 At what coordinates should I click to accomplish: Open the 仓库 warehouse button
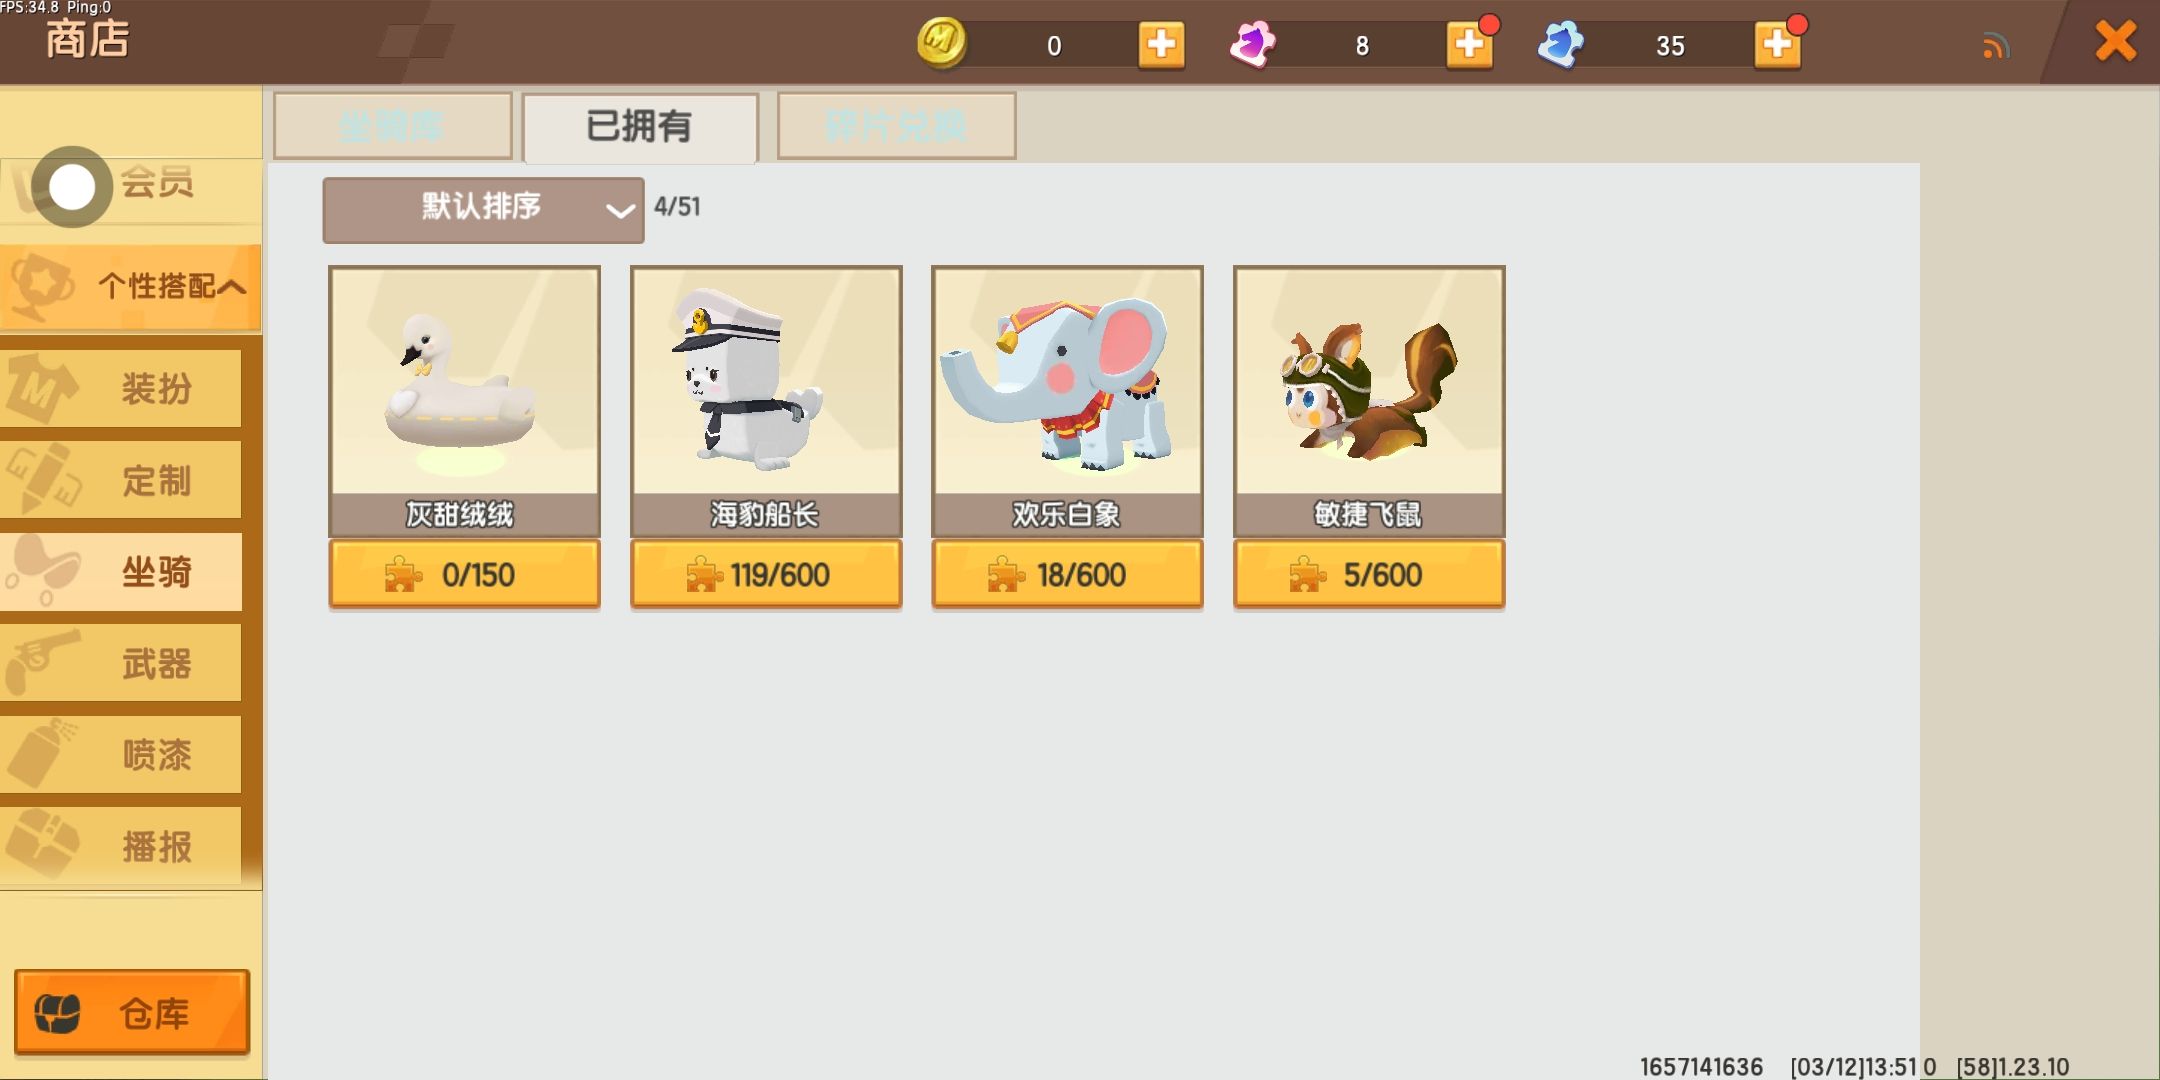[x=131, y=1012]
